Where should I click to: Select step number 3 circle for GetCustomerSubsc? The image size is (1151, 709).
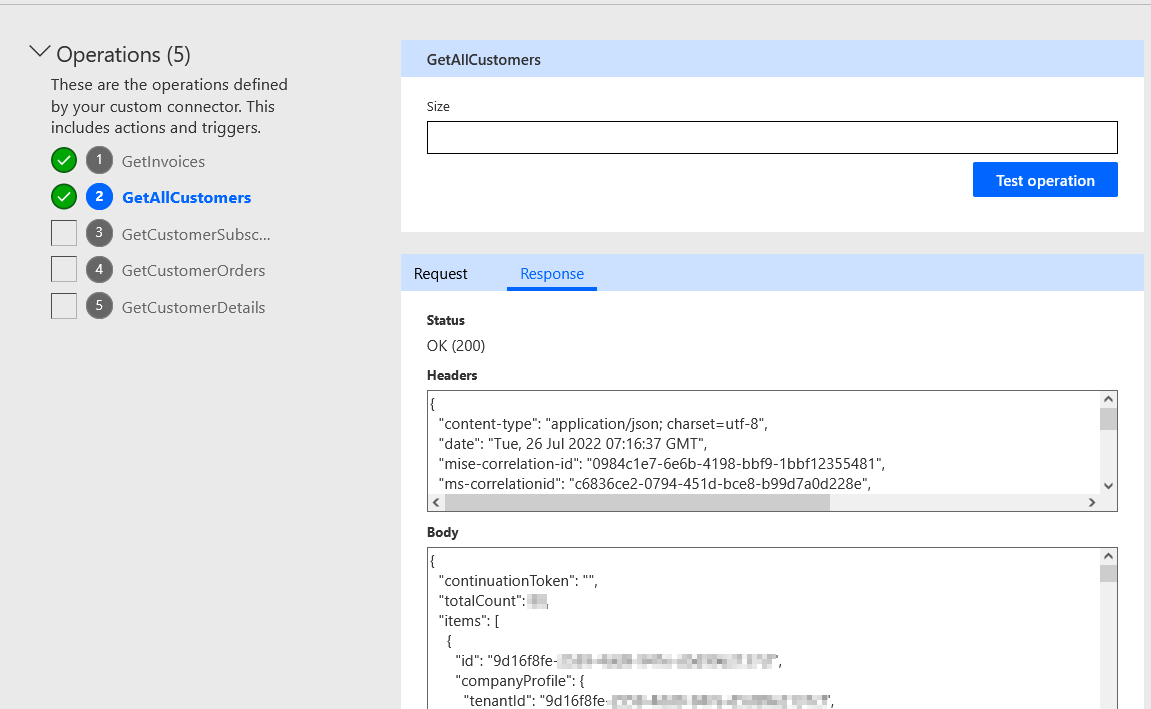click(x=99, y=233)
